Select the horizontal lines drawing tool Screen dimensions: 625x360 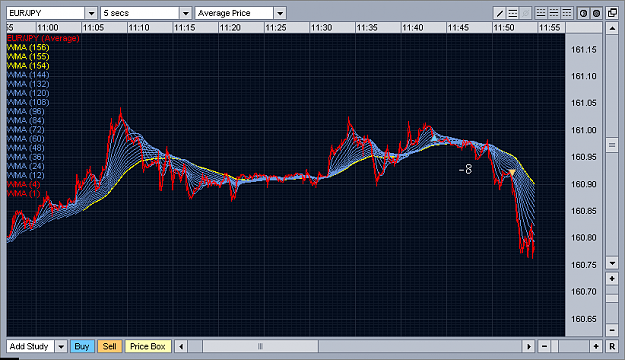(x=513, y=13)
